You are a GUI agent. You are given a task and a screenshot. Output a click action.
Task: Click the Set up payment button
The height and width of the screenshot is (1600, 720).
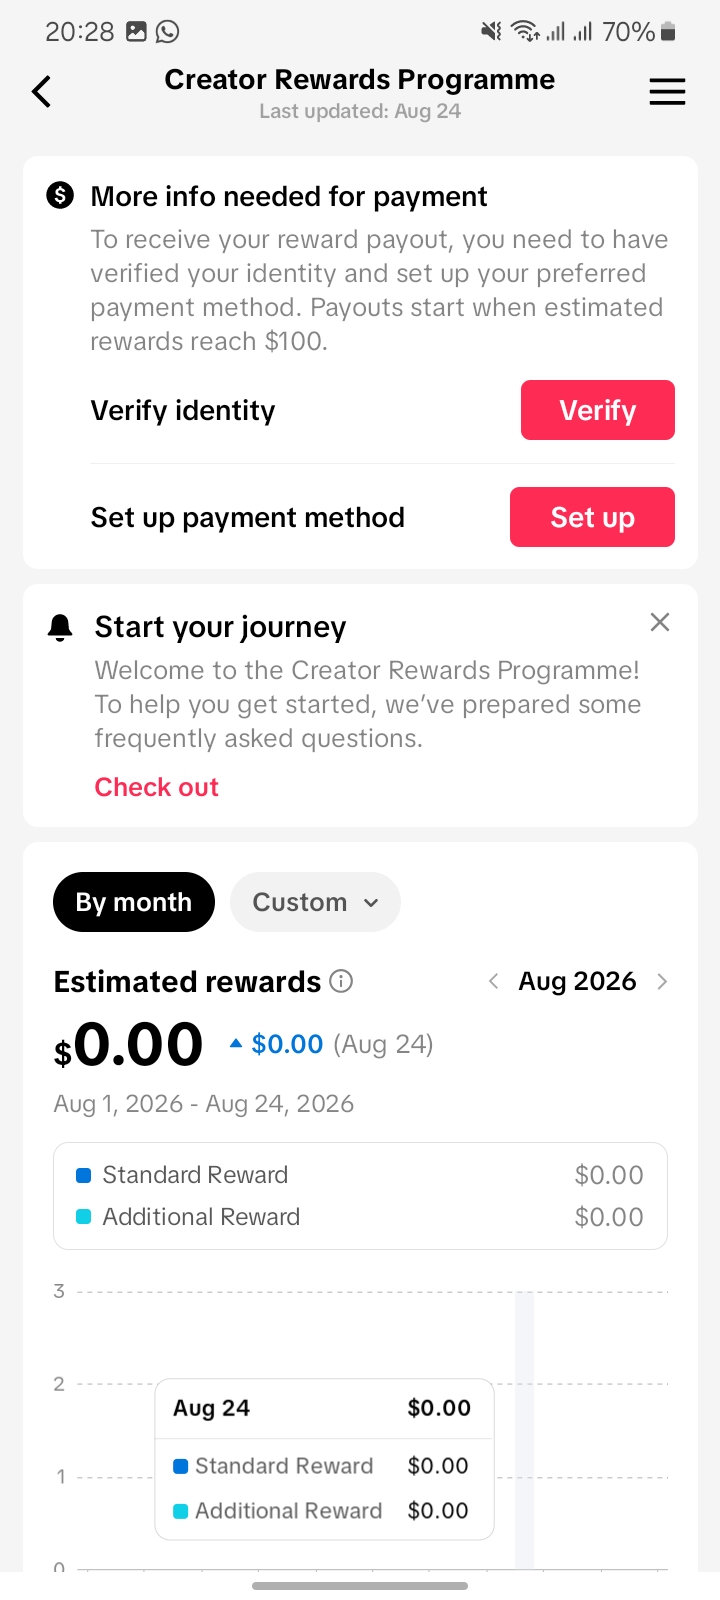point(592,517)
